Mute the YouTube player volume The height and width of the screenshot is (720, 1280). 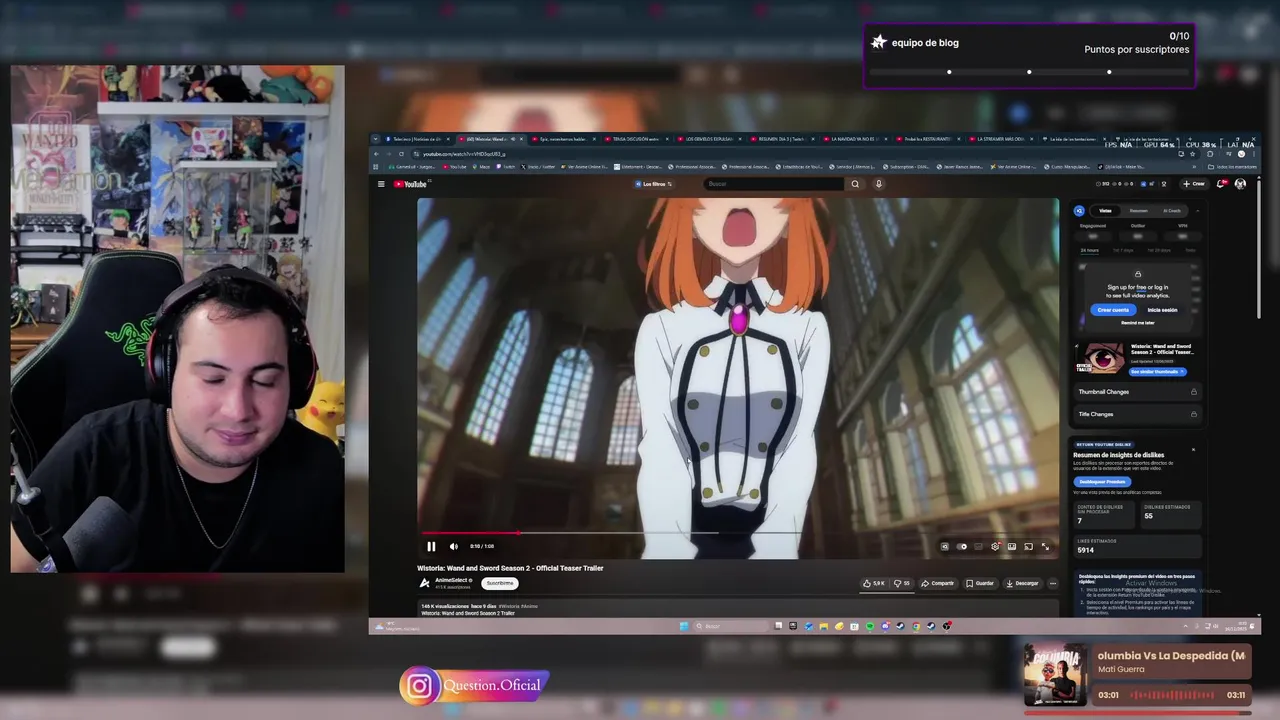[x=453, y=547]
